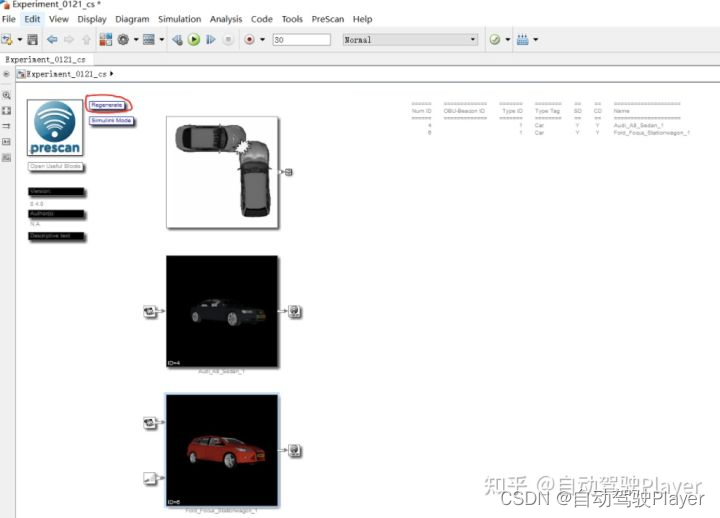This screenshot has height=518, width=720.
Task: Open the New Model dropdown arrow
Action: 20,40
